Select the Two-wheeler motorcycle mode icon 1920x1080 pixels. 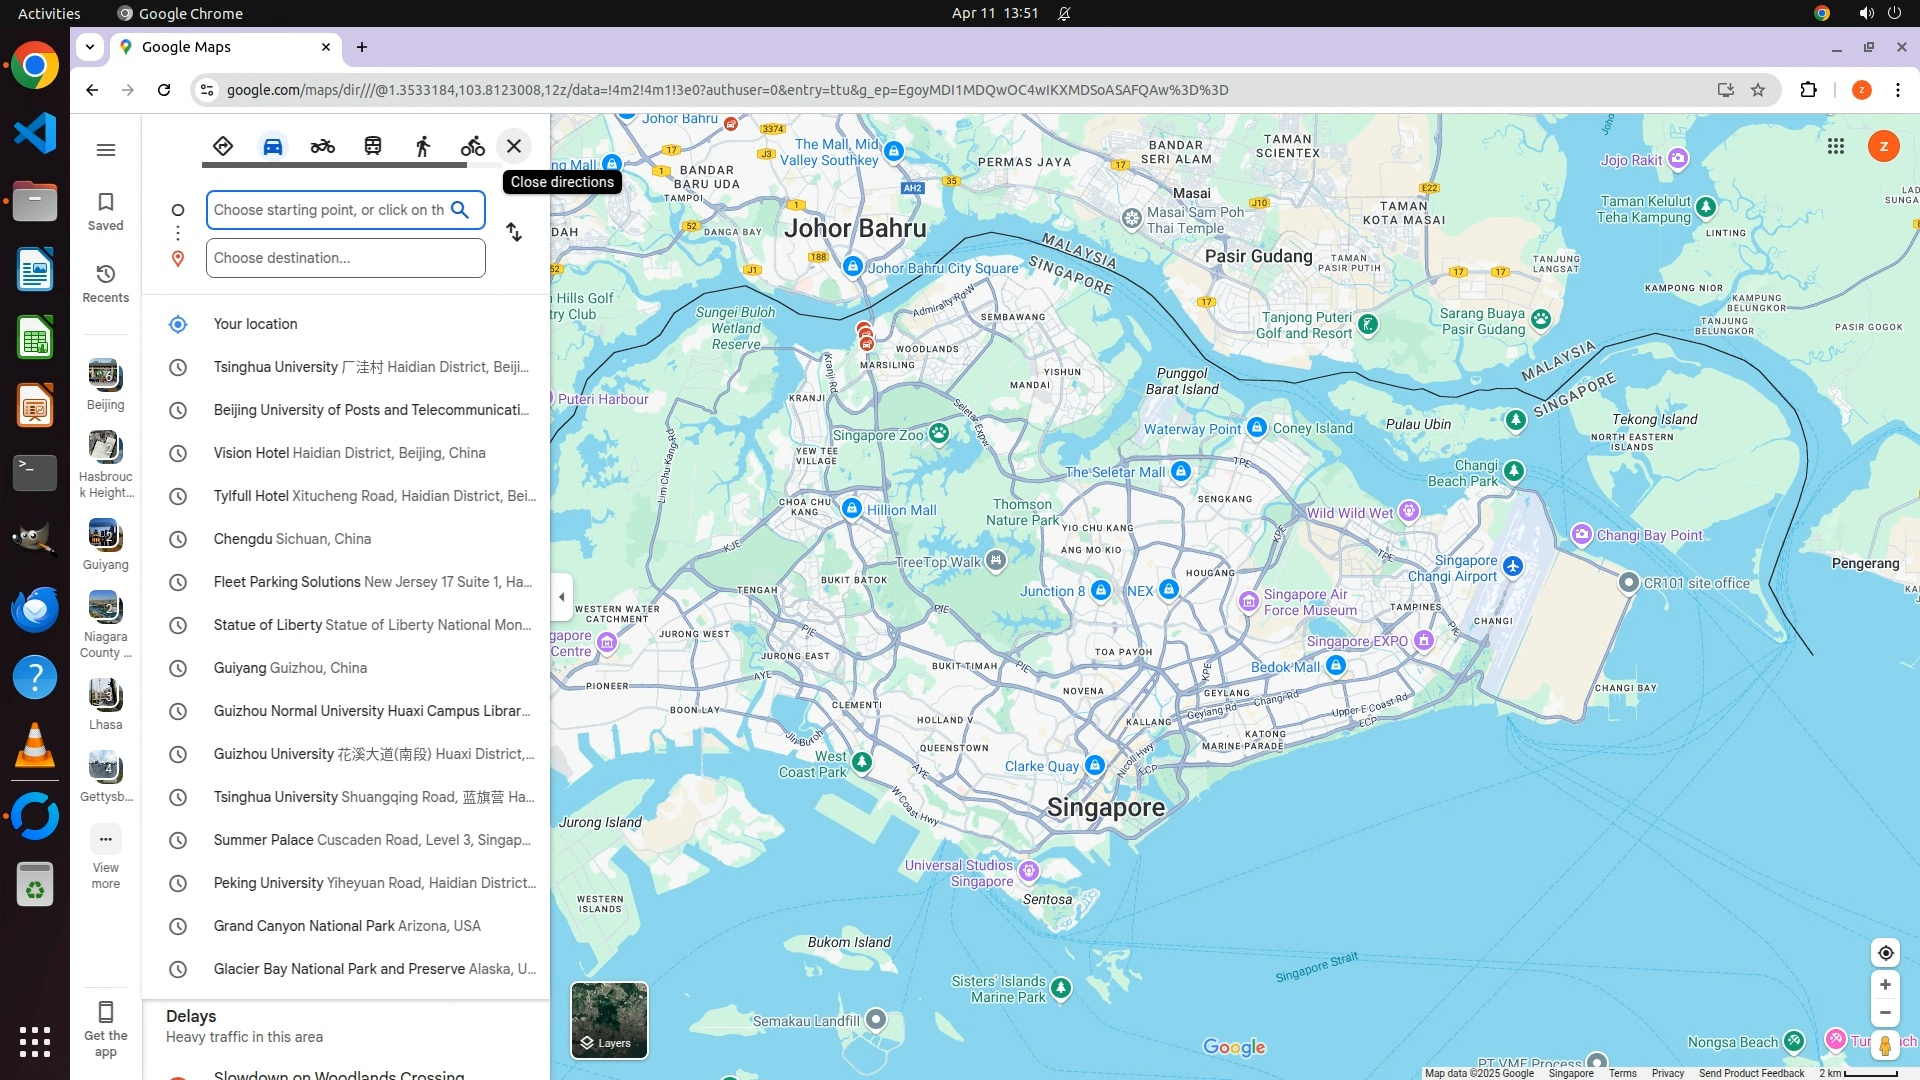click(322, 146)
